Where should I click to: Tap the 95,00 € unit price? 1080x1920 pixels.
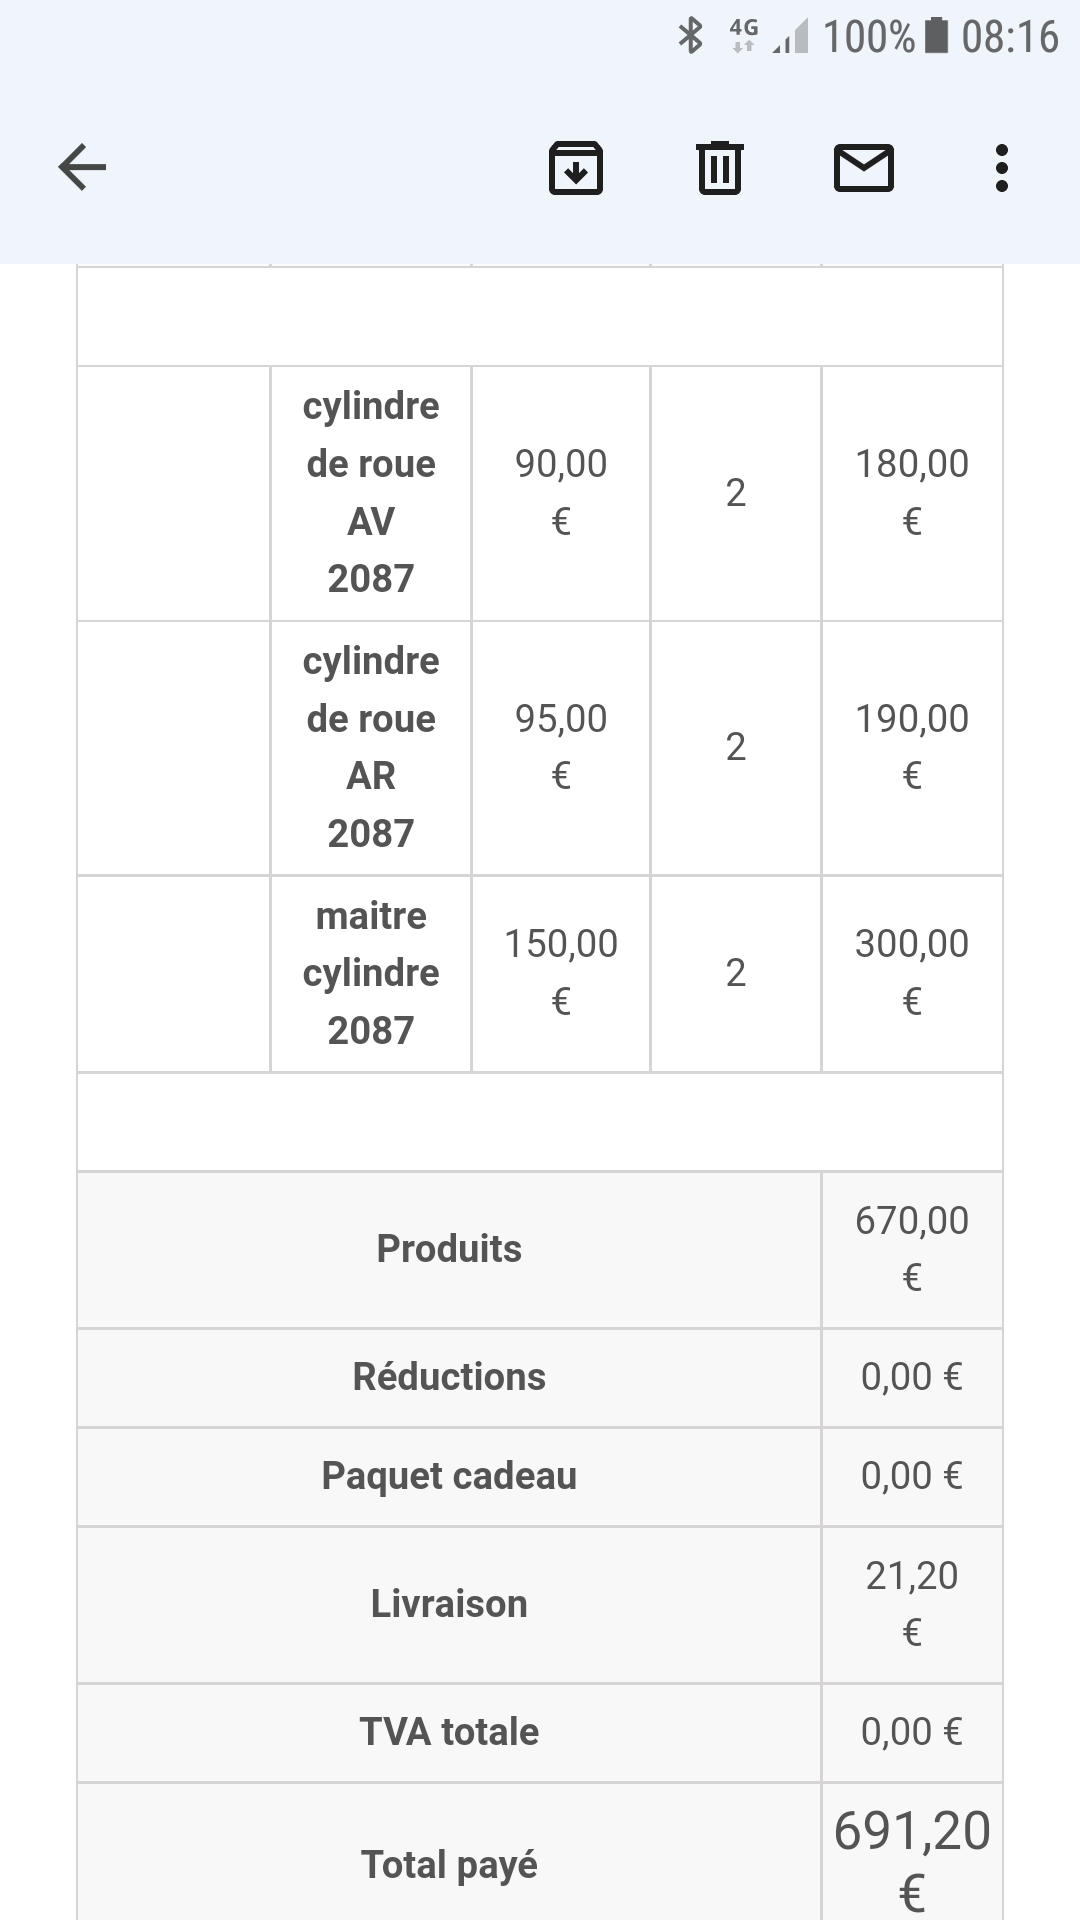click(x=561, y=747)
